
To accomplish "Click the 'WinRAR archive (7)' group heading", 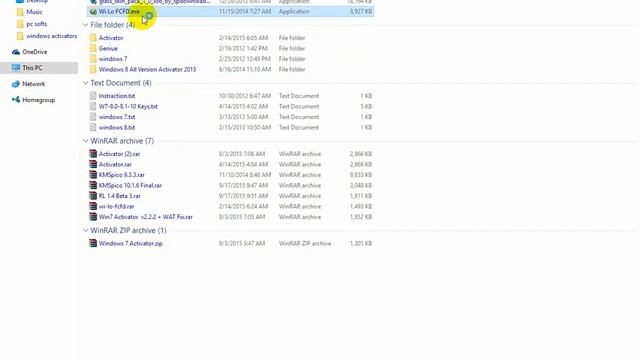I will [x=122, y=141].
